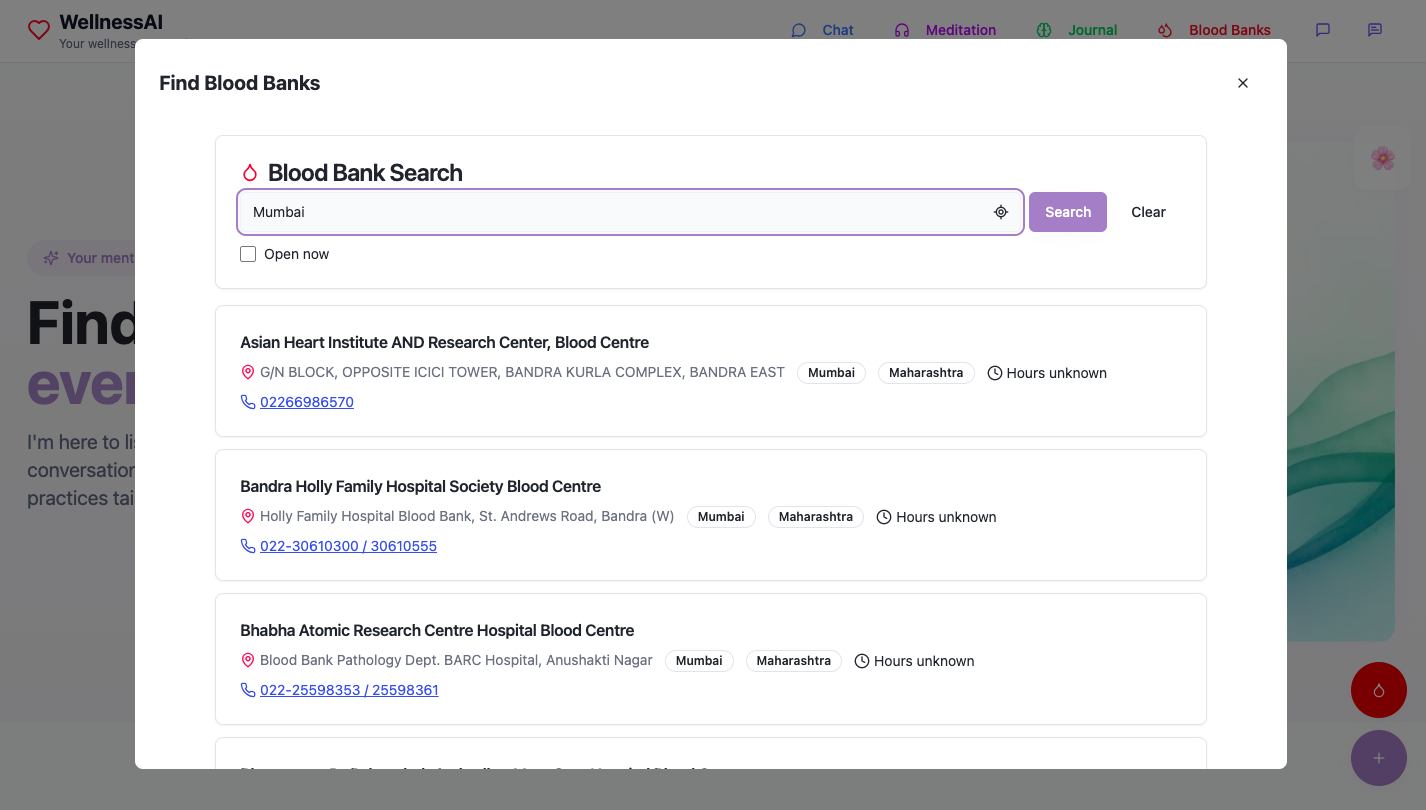
Task: Clear the blood bank search
Action: [1148, 212]
